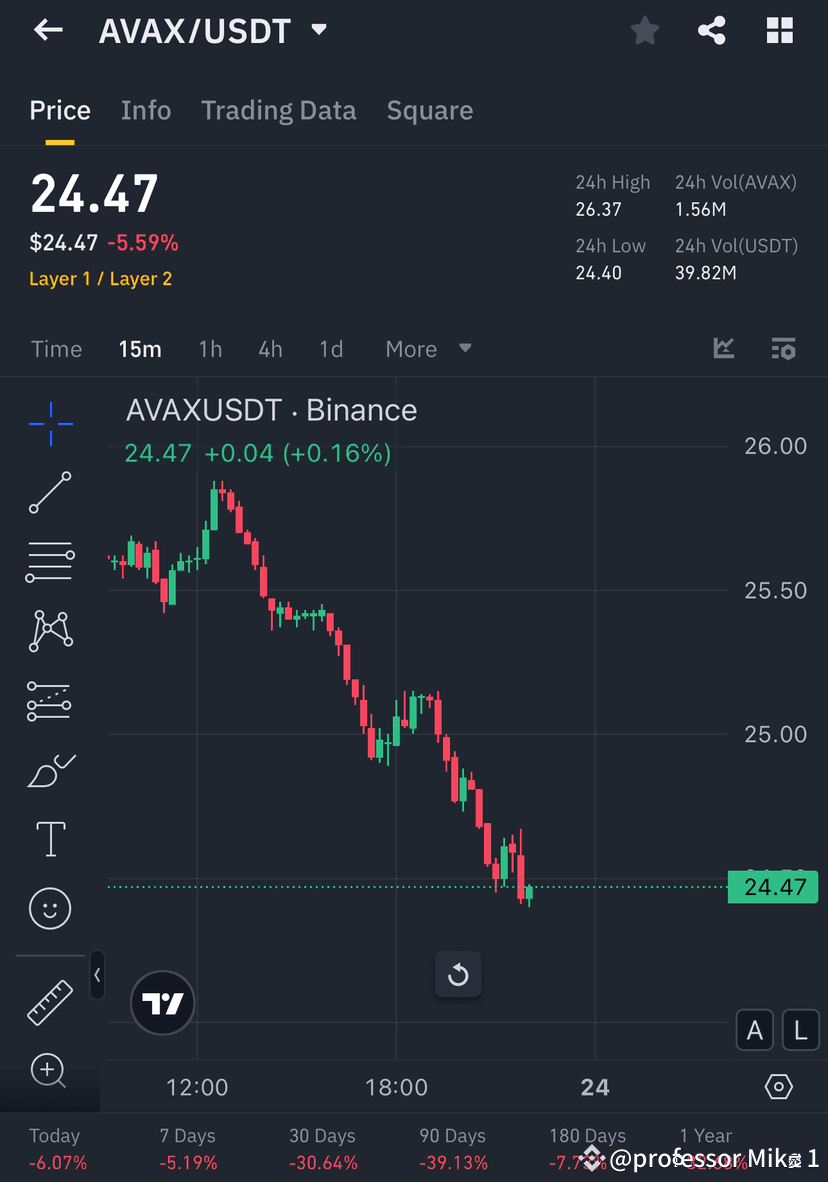Toggle auto scale with the A button
The image size is (828, 1182).
pyautogui.click(x=754, y=1030)
